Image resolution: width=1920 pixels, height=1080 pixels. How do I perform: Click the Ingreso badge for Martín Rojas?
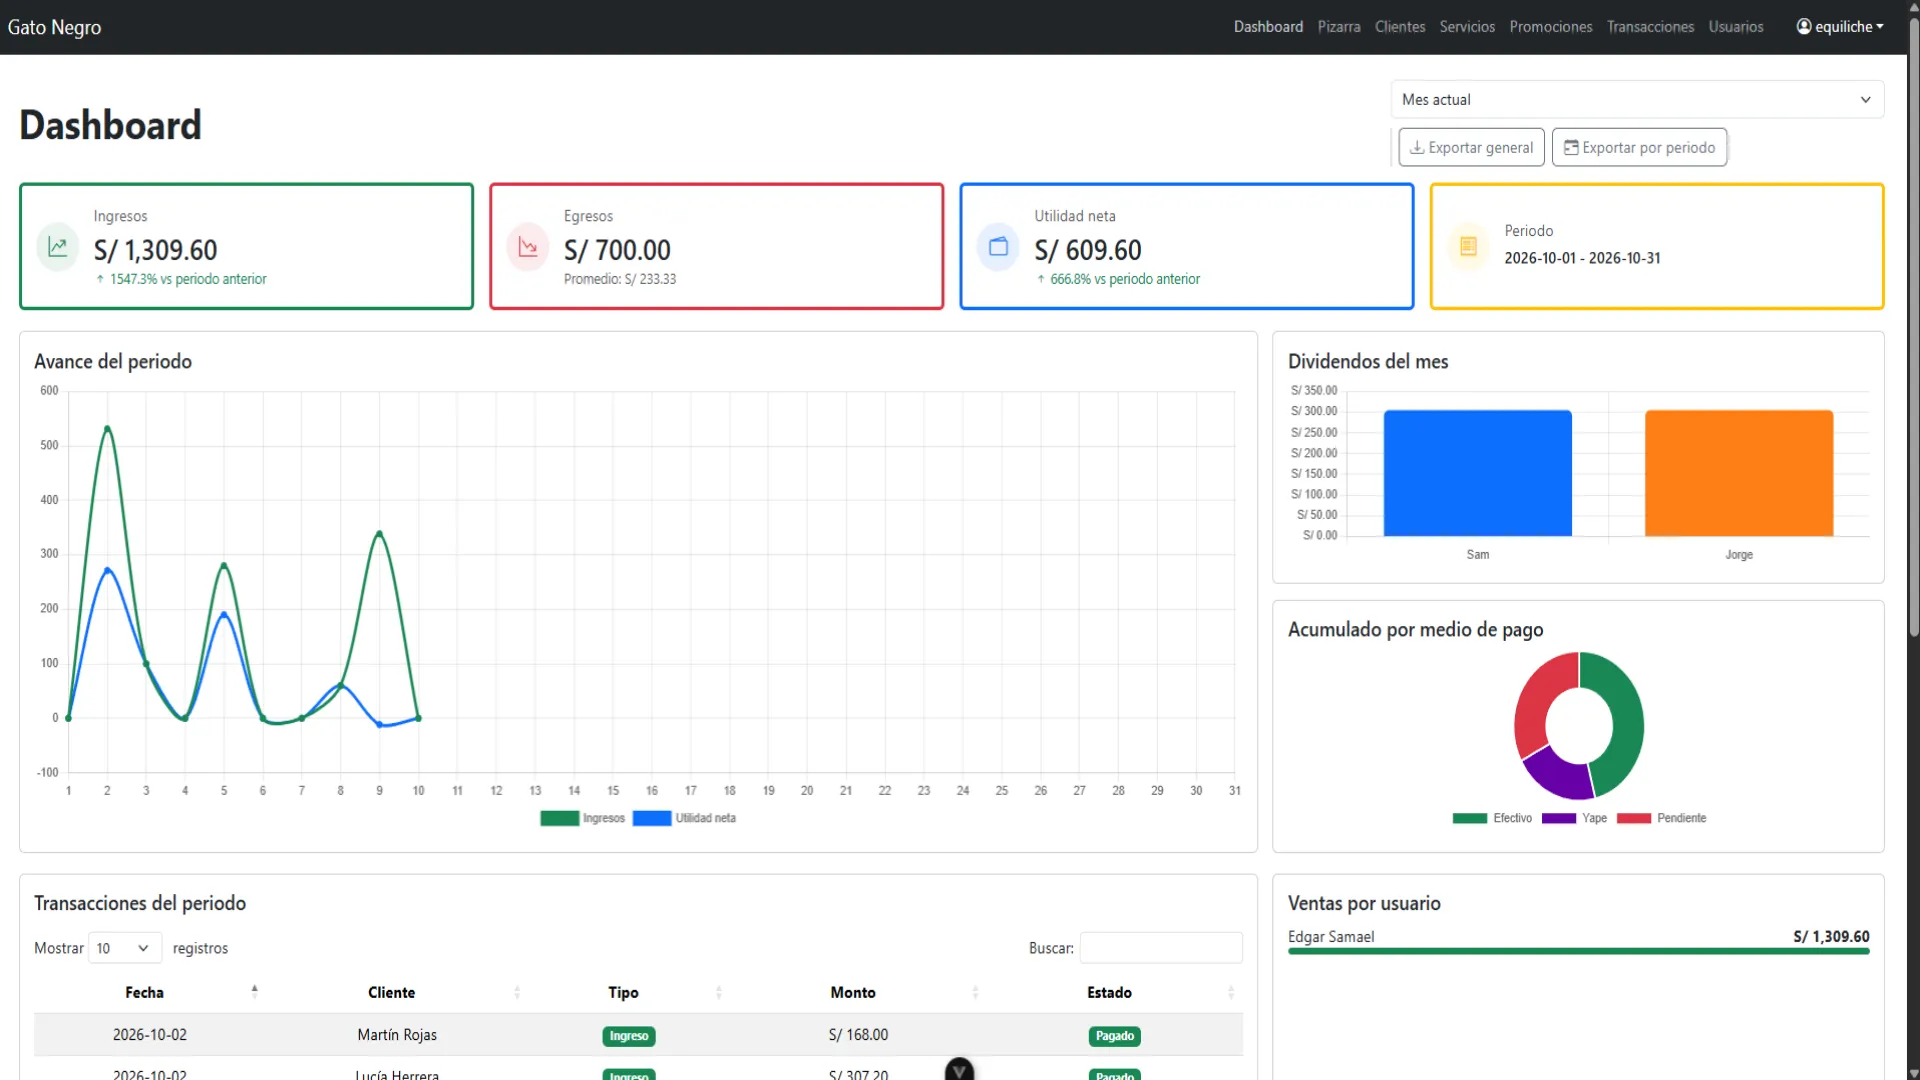tap(629, 1036)
